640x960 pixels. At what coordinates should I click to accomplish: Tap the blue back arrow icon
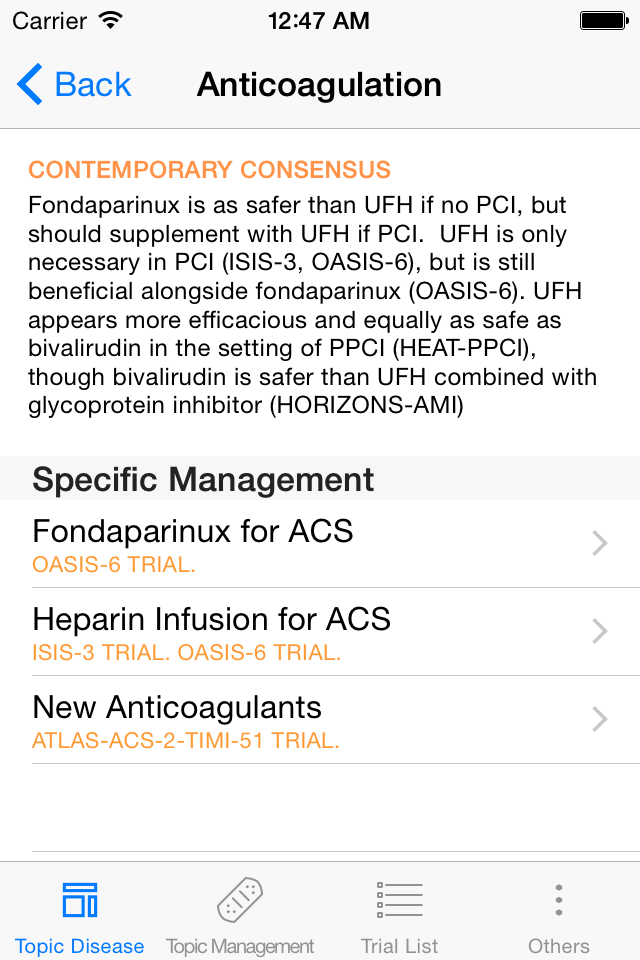point(29,84)
